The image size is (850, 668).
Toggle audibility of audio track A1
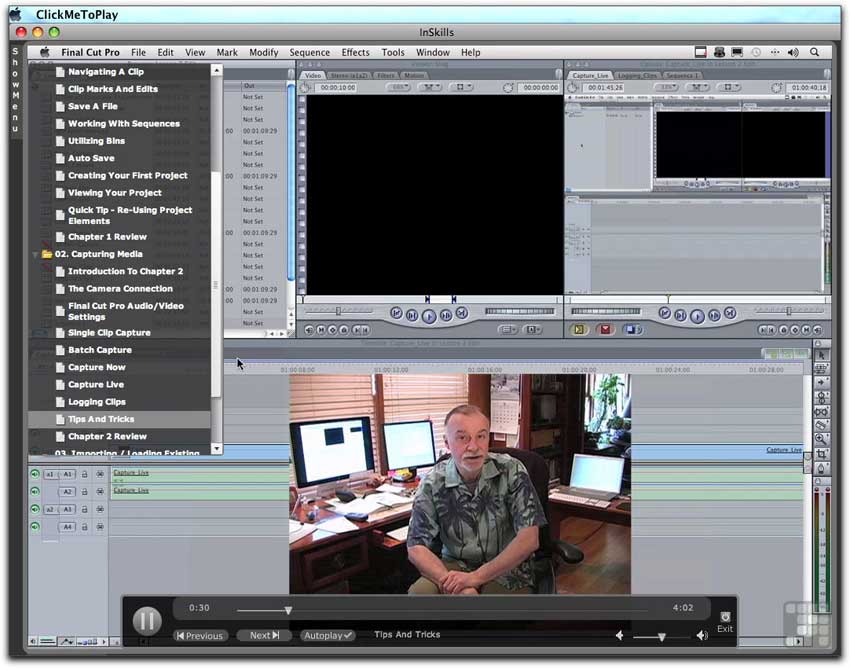tap(35, 474)
